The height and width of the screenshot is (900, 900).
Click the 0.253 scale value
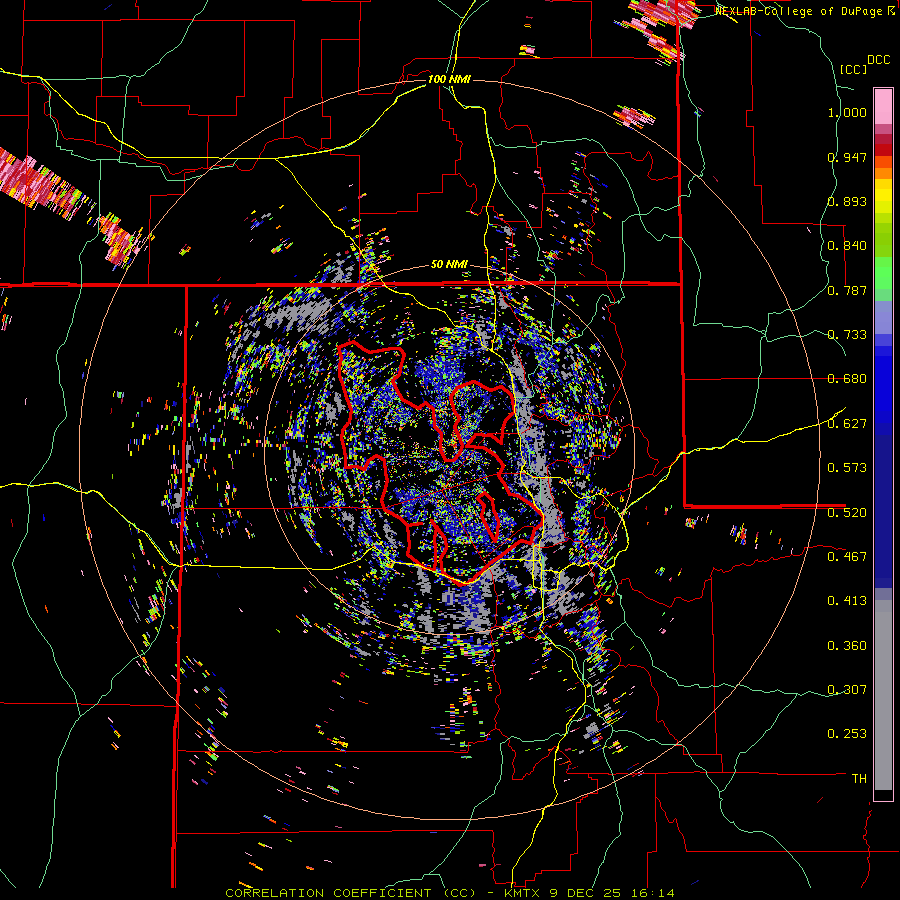pyautogui.click(x=847, y=734)
